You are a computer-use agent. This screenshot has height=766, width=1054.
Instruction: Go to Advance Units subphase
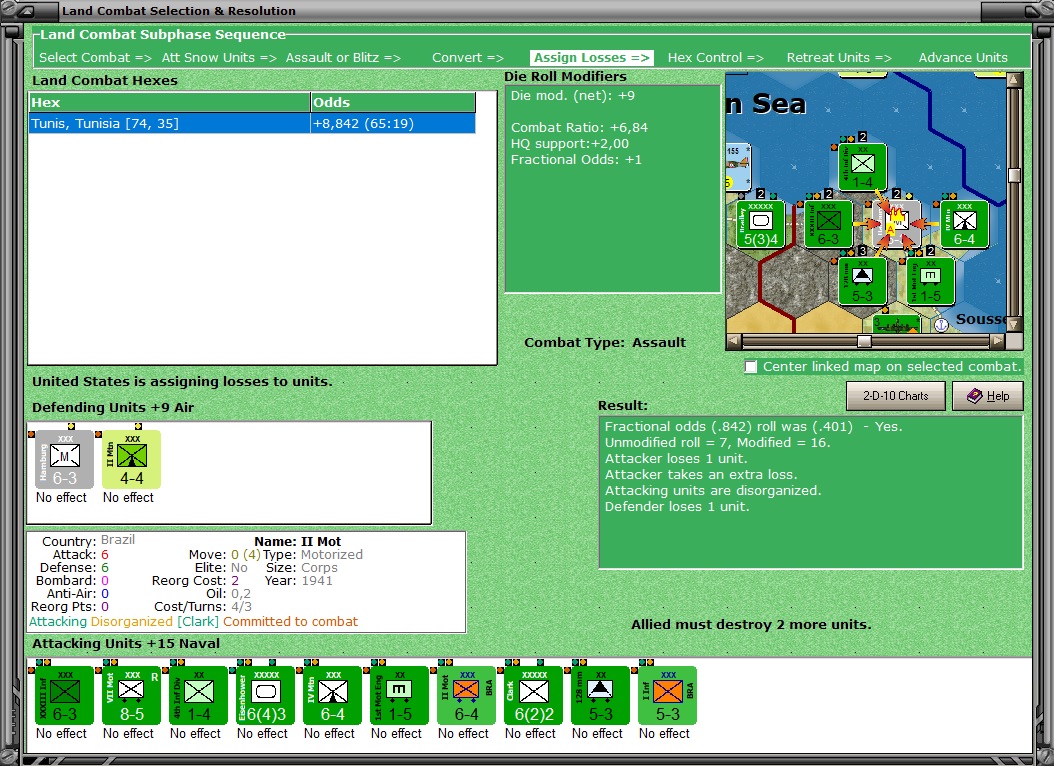pyautogui.click(x=963, y=58)
